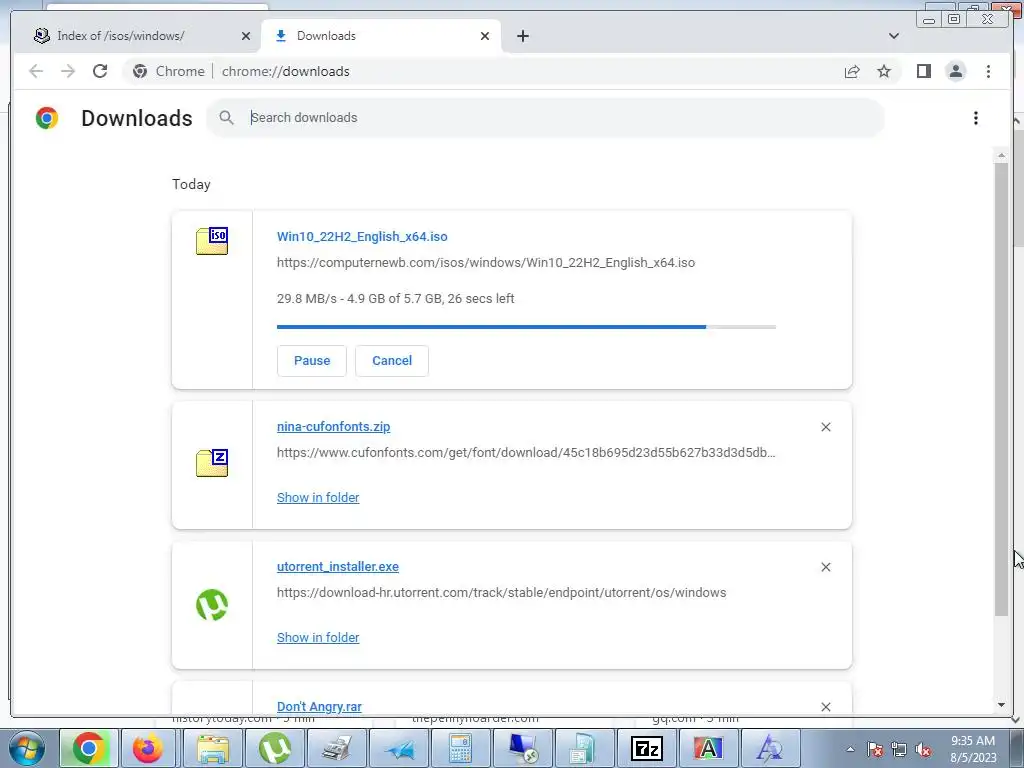Remove utorrent_installer.exe from the list
This screenshot has height=768, width=1024.
pos(825,567)
